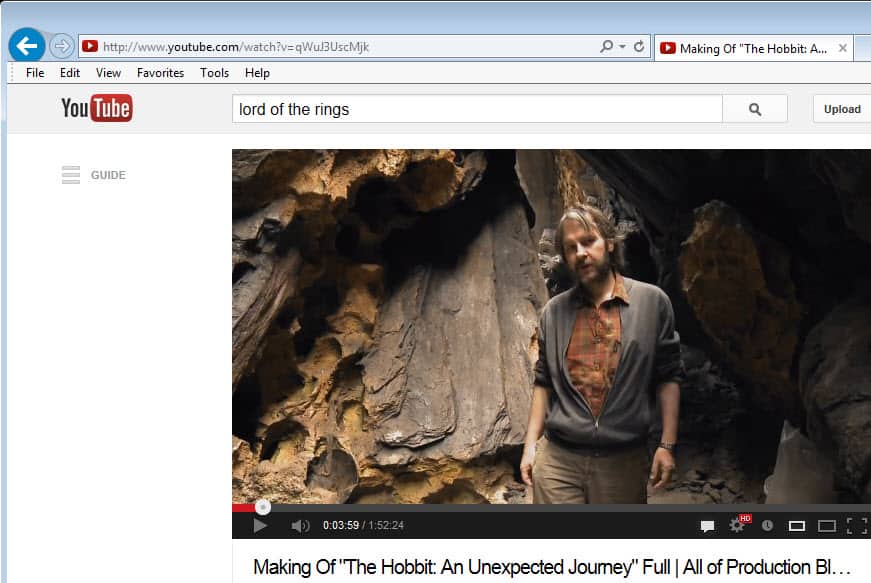Expand the Guide sidebar menu icon
The image size is (871, 583).
click(71, 175)
